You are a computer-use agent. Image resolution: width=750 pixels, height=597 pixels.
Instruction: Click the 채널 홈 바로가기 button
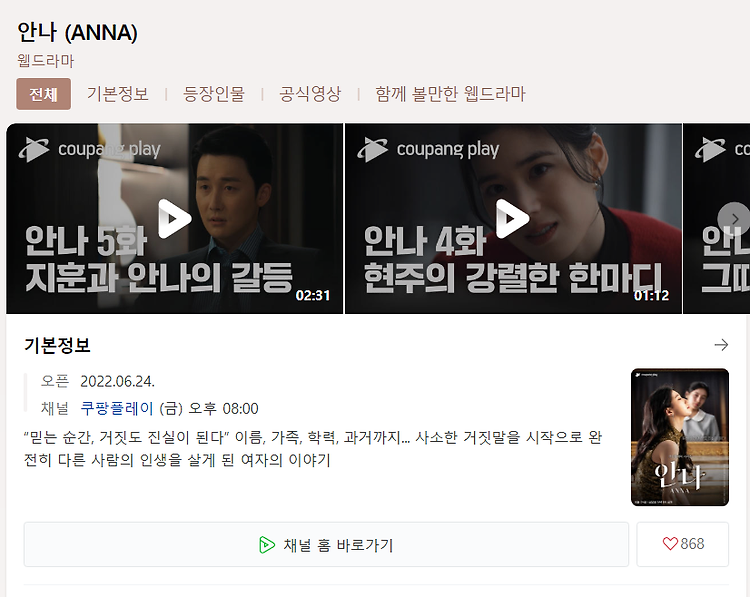[x=326, y=544]
